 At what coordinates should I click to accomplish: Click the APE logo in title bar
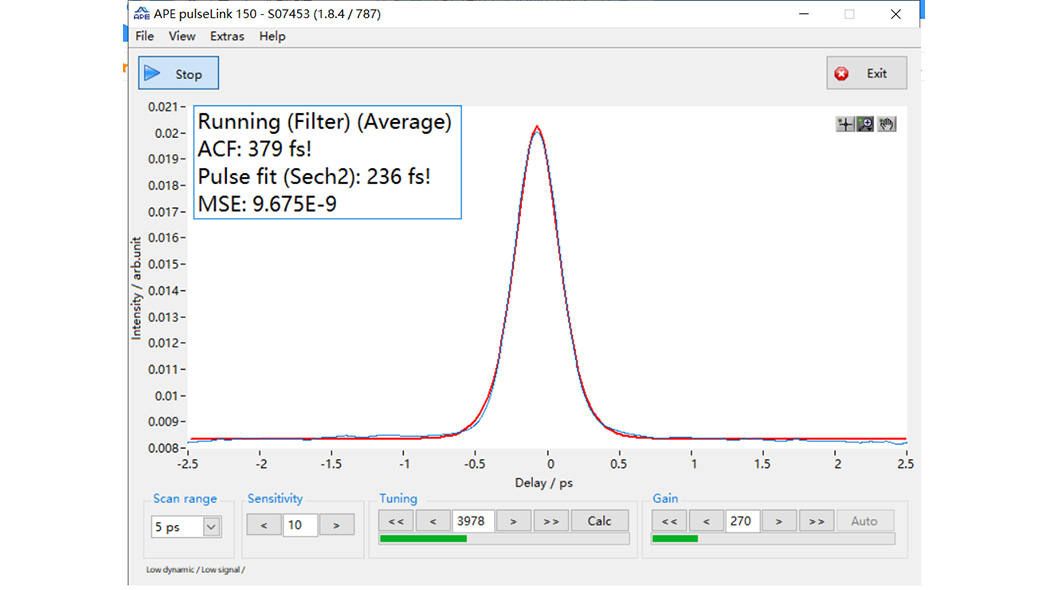[143, 14]
